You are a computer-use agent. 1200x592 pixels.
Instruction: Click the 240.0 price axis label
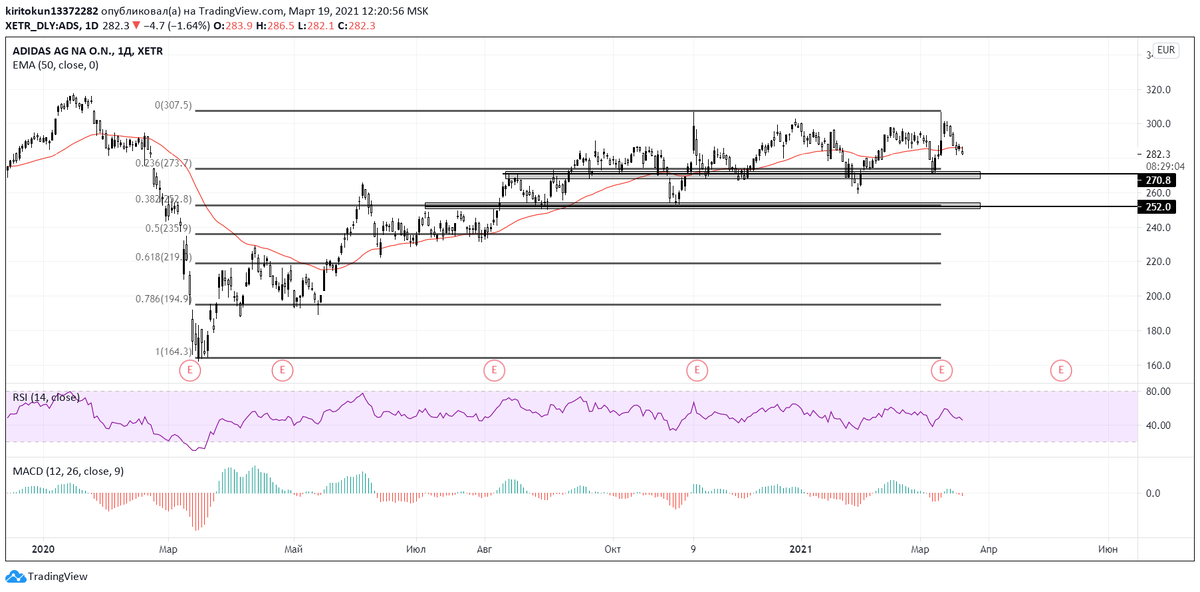click(x=1159, y=227)
